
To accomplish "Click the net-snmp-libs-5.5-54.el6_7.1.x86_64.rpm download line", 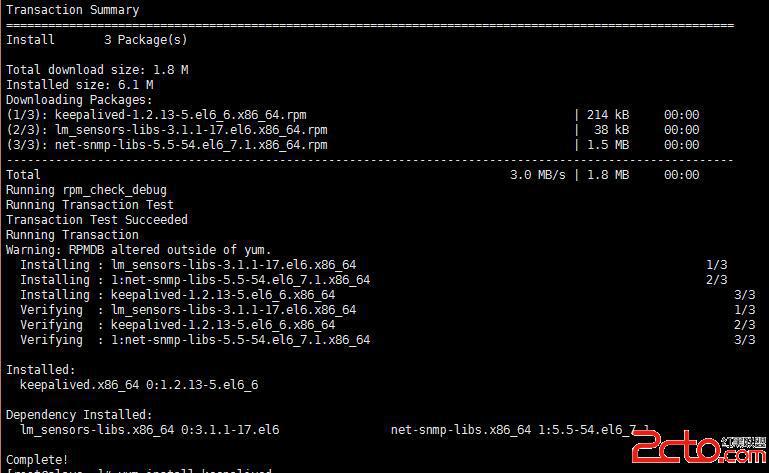I will 353,145.
